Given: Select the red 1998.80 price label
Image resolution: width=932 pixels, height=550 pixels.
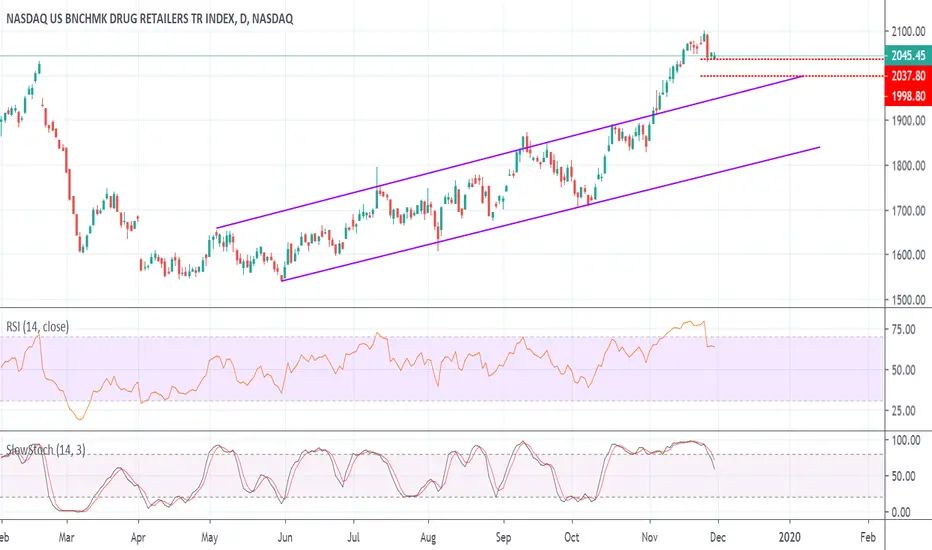Looking at the screenshot, I should tap(908, 96).
